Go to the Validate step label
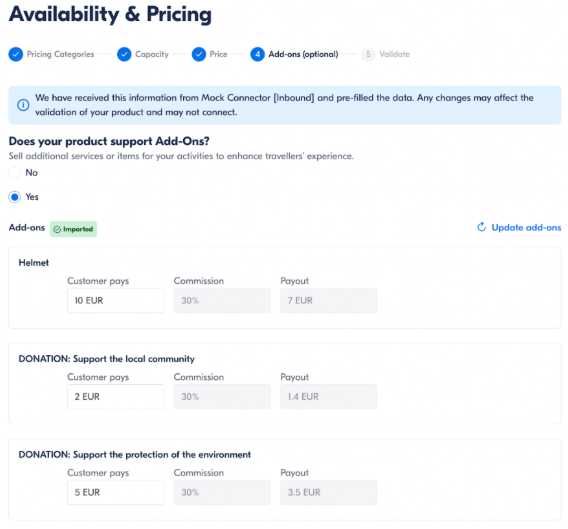The height and width of the screenshot is (529, 568). pyautogui.click(x=394, y=54)
